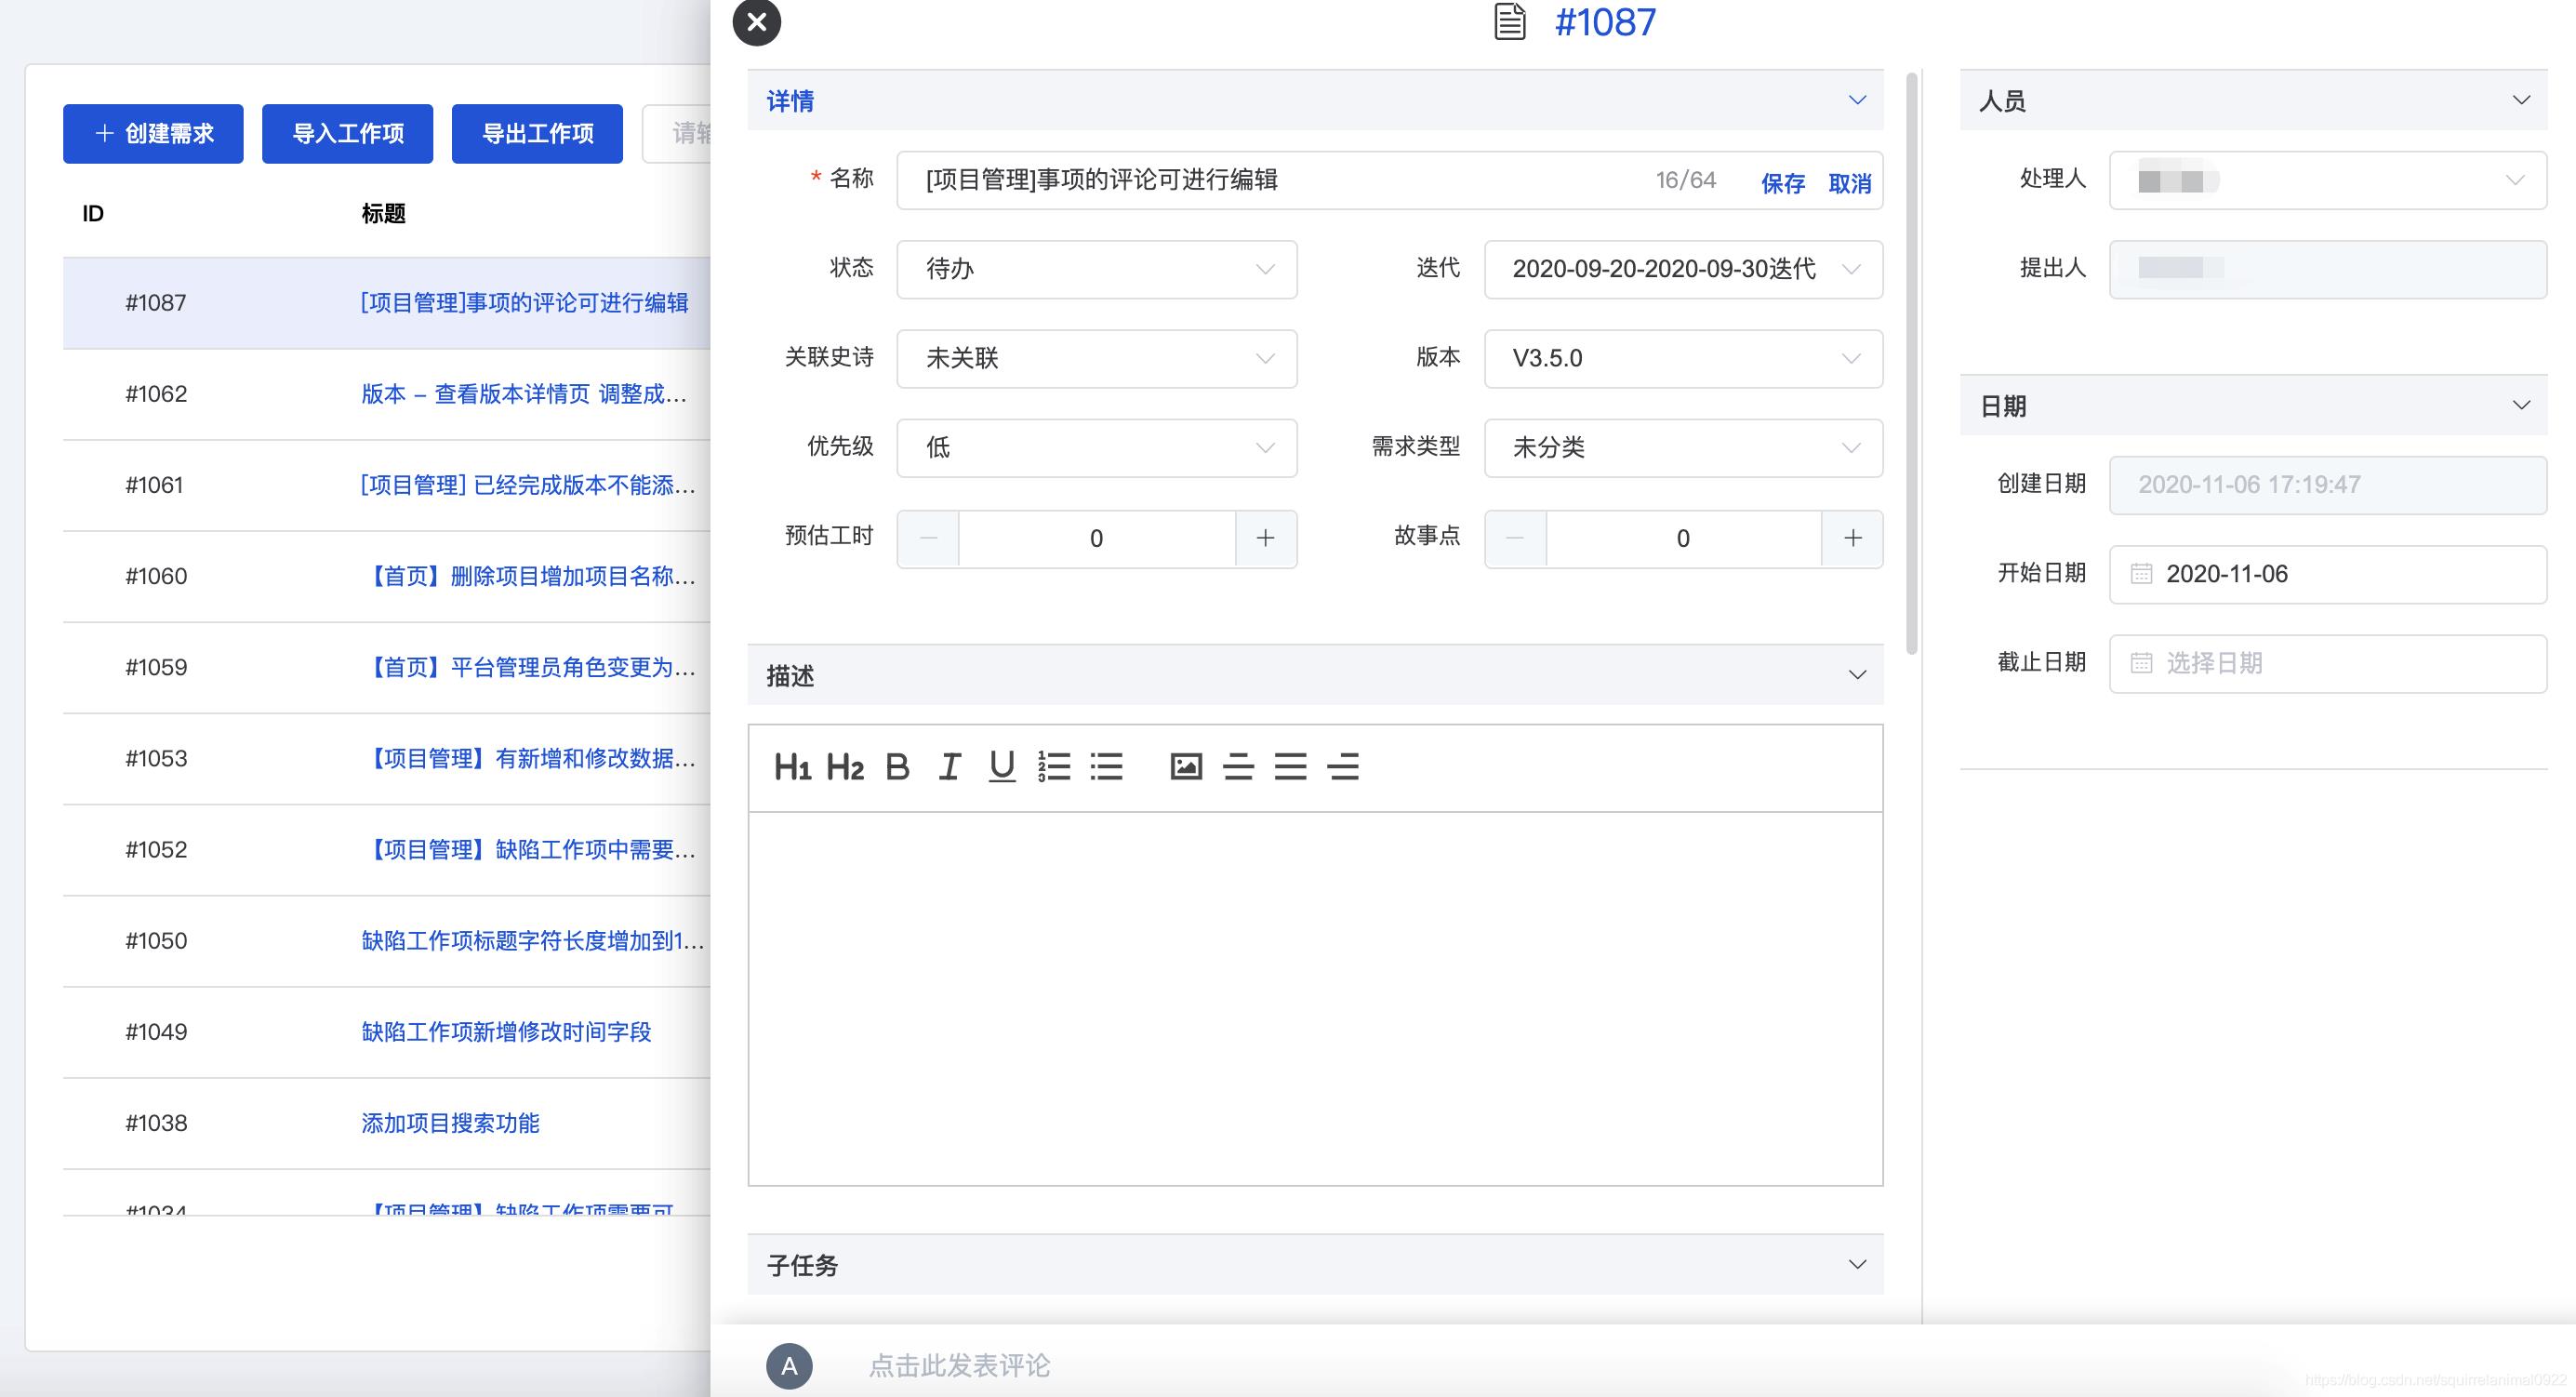
Task: Click the ID column header
Action: (93, 213)
